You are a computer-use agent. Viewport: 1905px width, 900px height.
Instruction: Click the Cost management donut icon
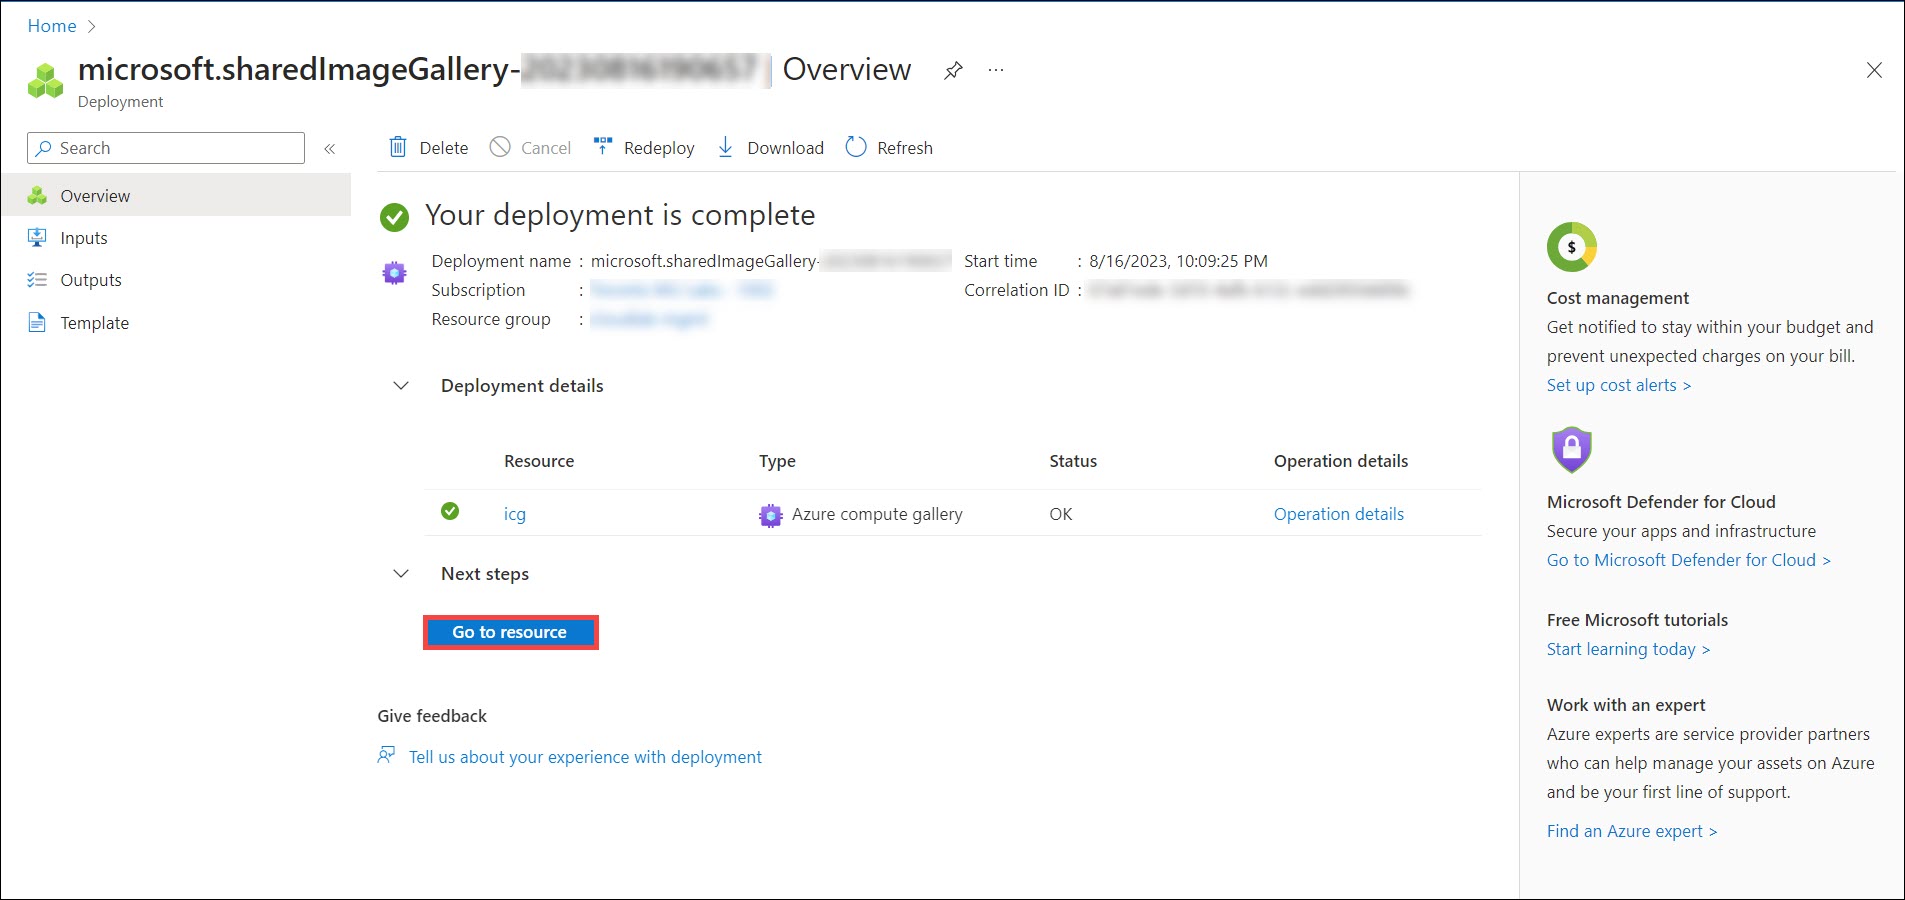pyautogui.click(x=1572, y=247)
